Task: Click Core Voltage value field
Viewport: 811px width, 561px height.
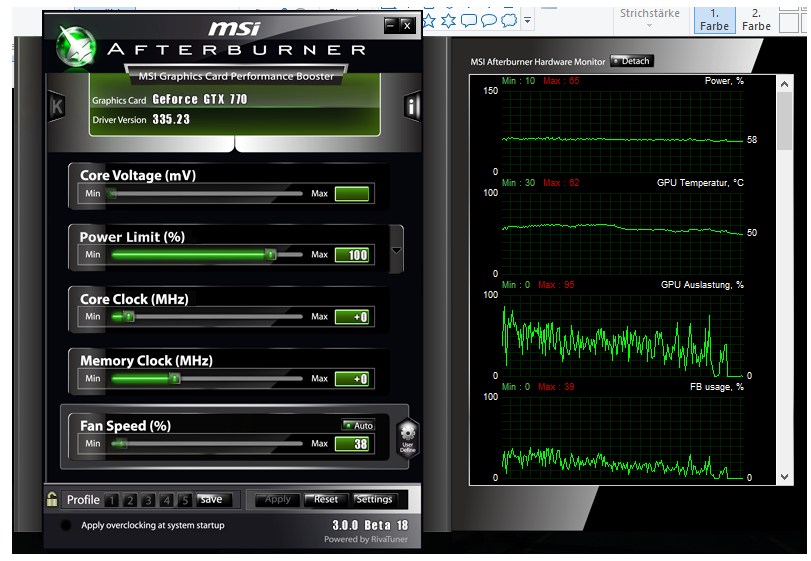Action: [352, 194]
